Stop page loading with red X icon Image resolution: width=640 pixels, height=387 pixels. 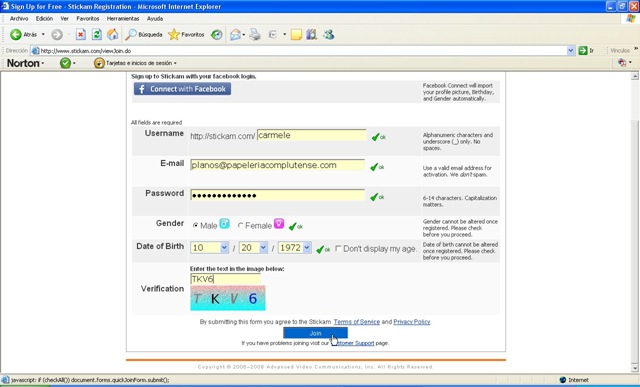point(80,35)
